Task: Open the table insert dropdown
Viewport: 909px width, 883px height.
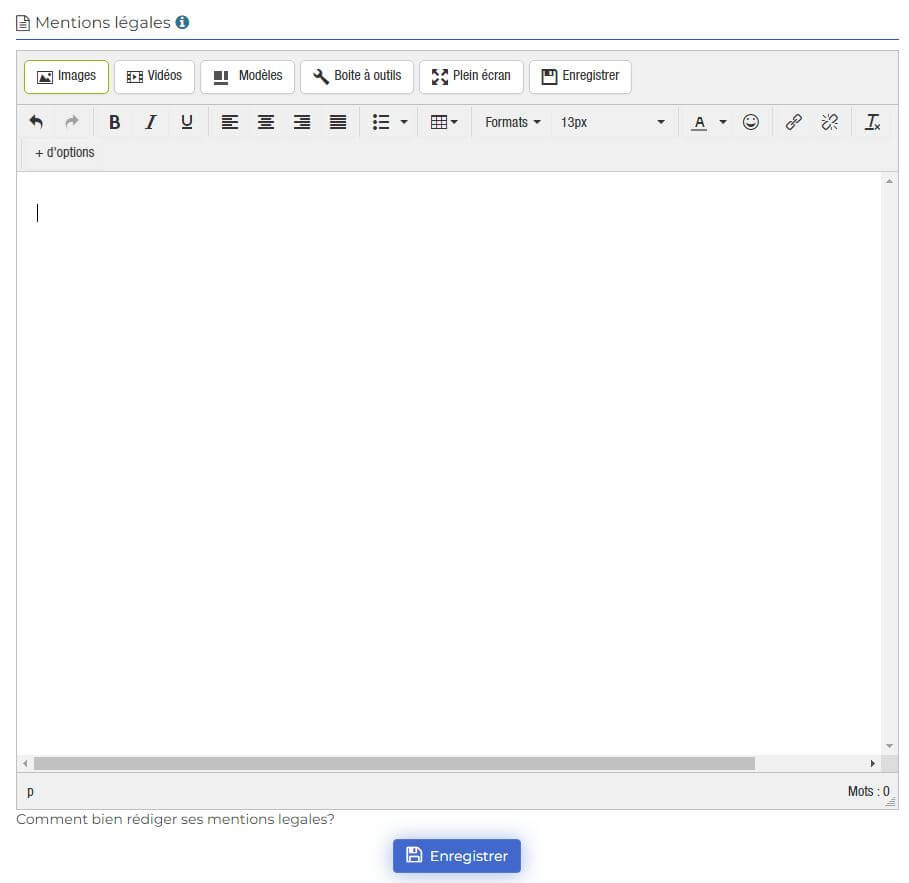Action: tap(444, 122)
